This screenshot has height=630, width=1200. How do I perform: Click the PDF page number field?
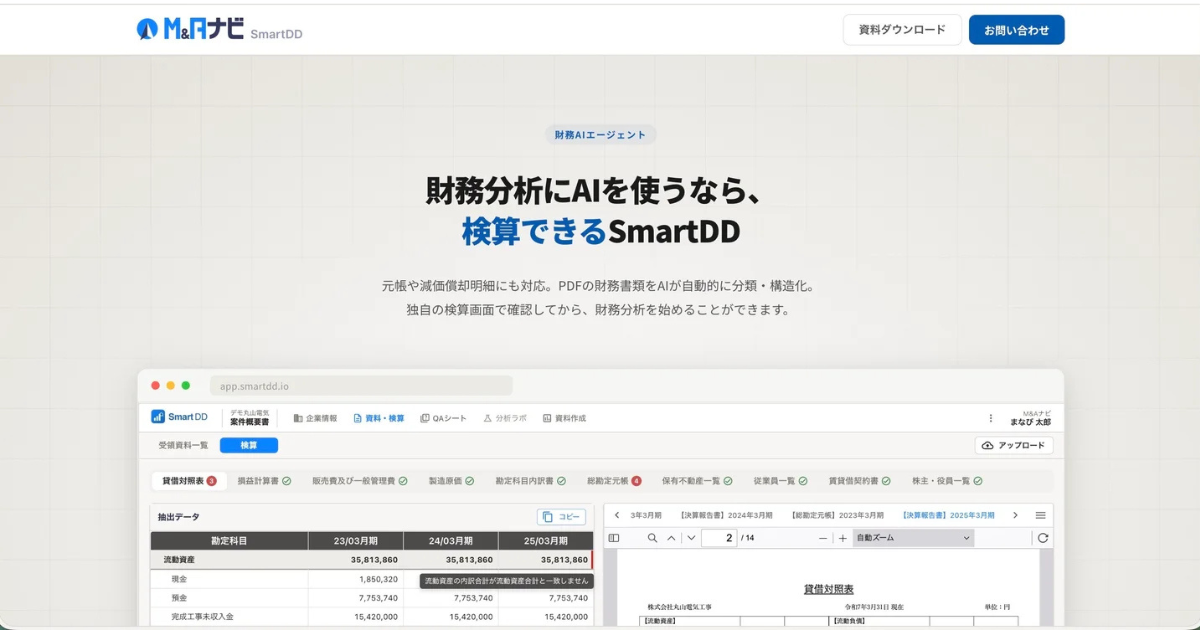point(718,538)
